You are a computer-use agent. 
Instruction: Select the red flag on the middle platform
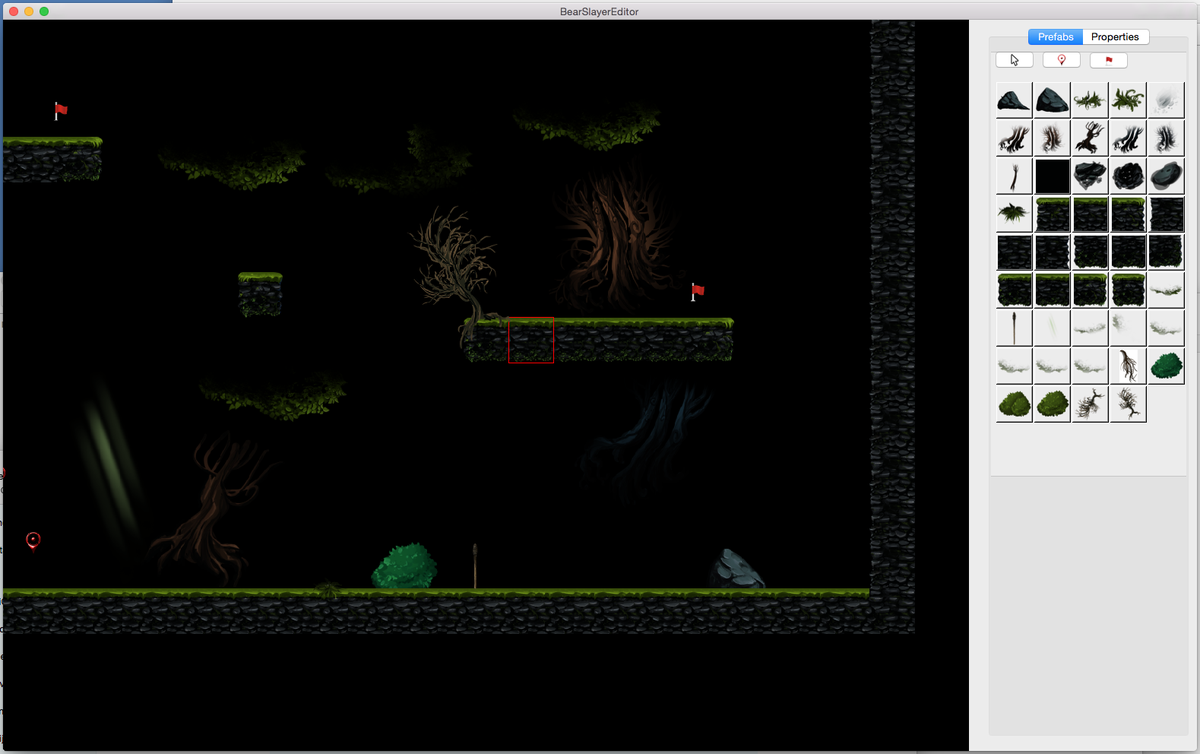point(697,291)
